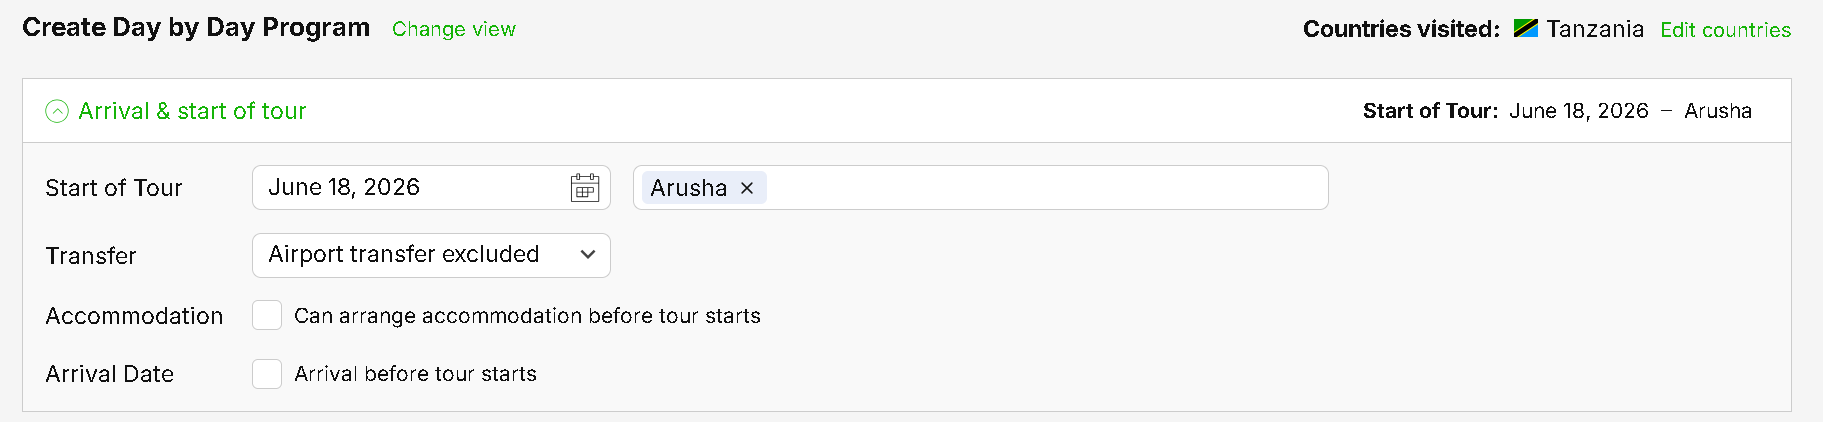1823x422 pixels.
Task: Click the Transfer field label
Action: tap(91, 256)
